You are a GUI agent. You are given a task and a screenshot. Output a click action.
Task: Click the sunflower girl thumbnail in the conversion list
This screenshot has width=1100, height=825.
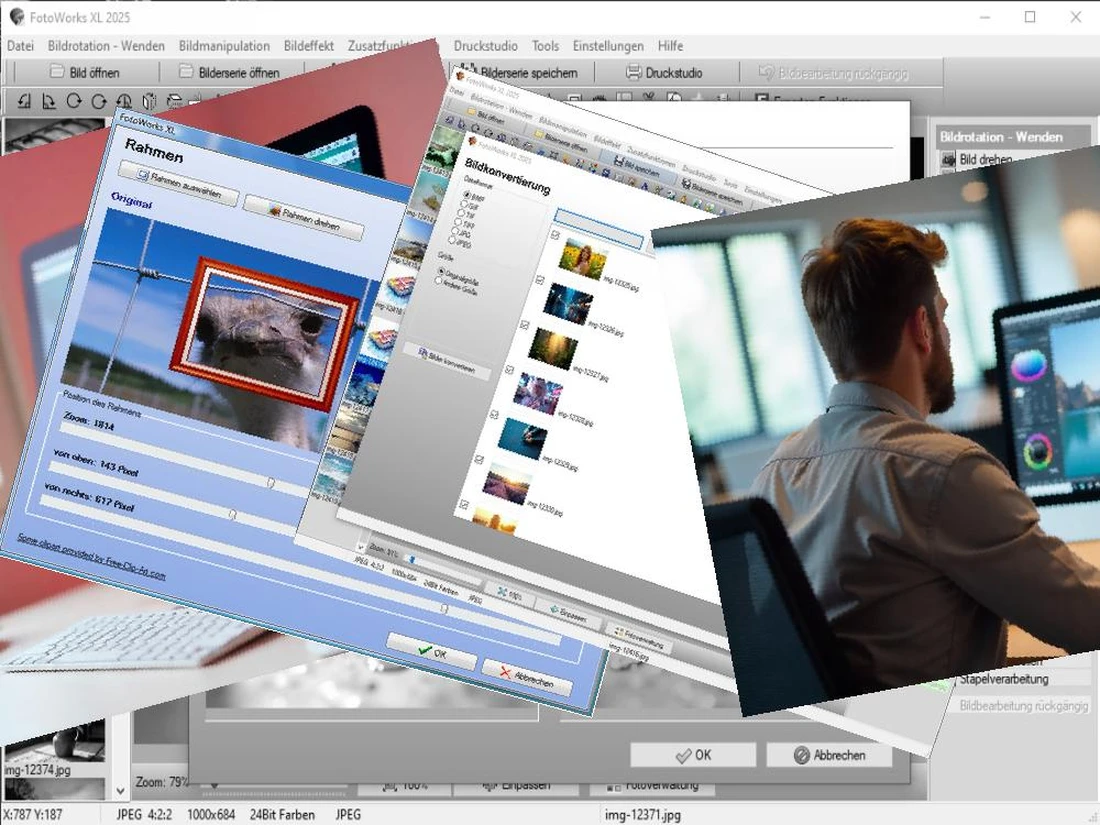pyautogui.click(x=584, y=260)
